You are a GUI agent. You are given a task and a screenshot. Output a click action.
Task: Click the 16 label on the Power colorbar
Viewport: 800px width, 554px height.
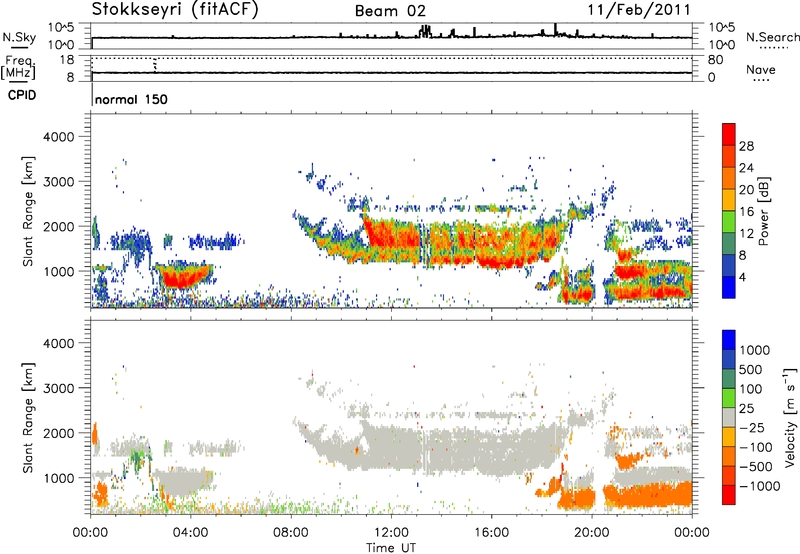pos(746,212)
